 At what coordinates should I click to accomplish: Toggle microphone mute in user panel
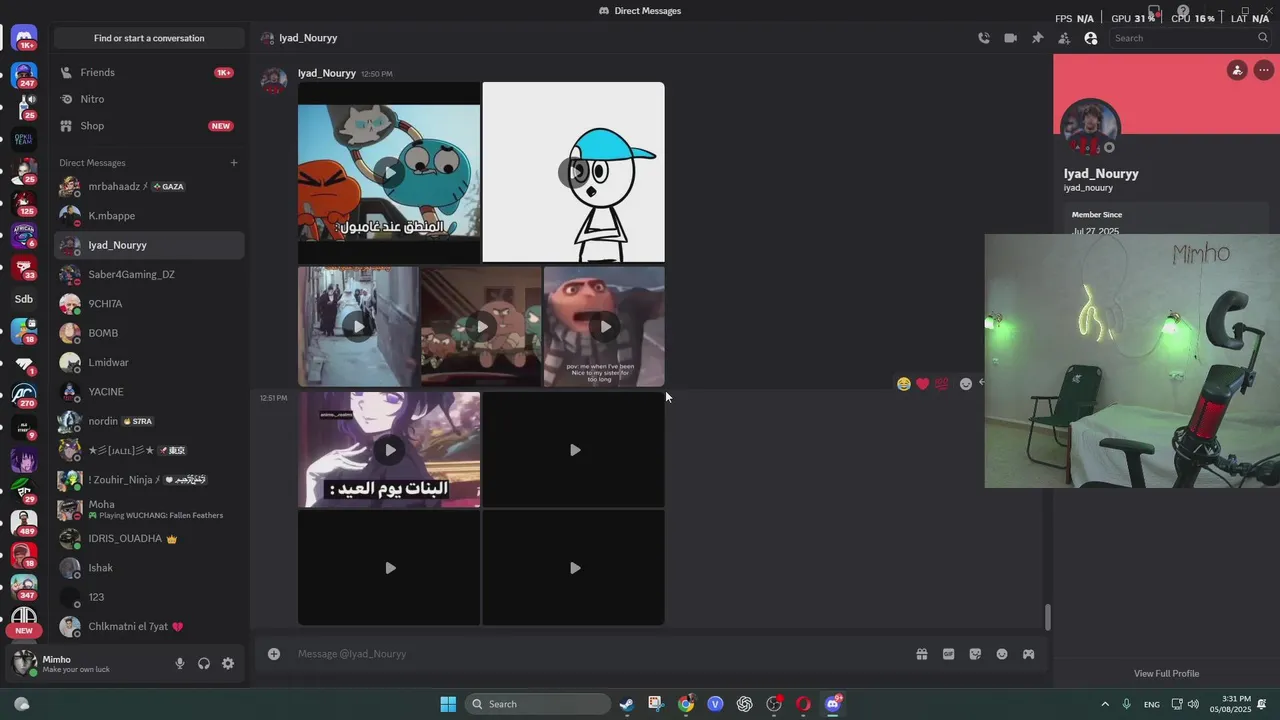coord(180,663)
